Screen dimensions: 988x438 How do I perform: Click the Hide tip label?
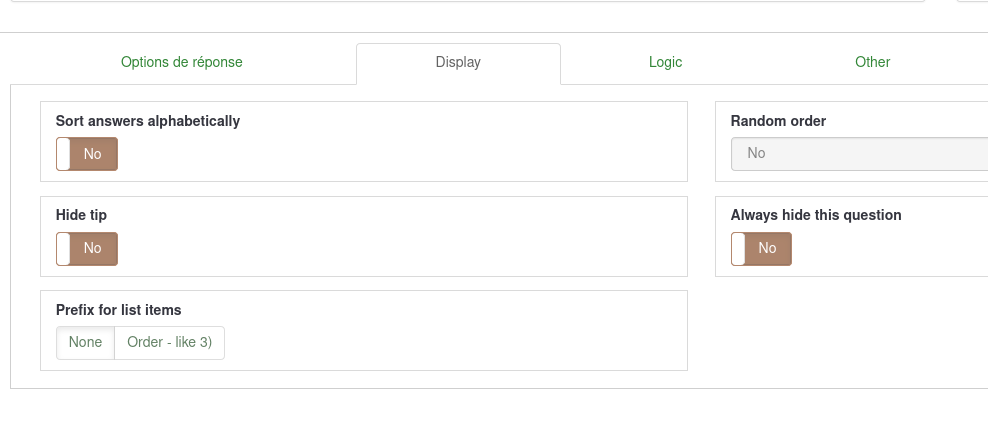[x=81, y=215]
